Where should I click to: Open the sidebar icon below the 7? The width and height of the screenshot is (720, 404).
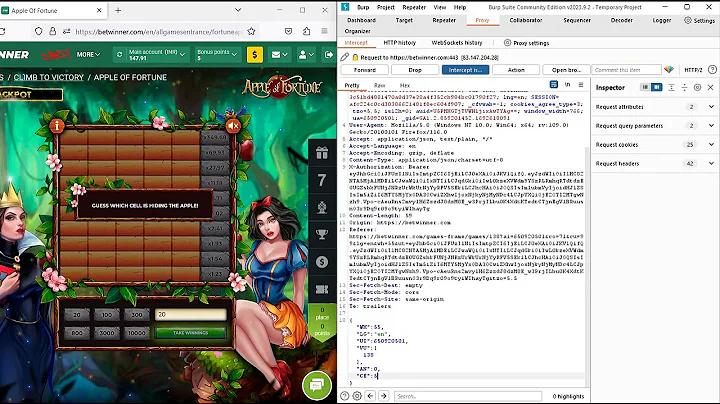pos(322,207)
